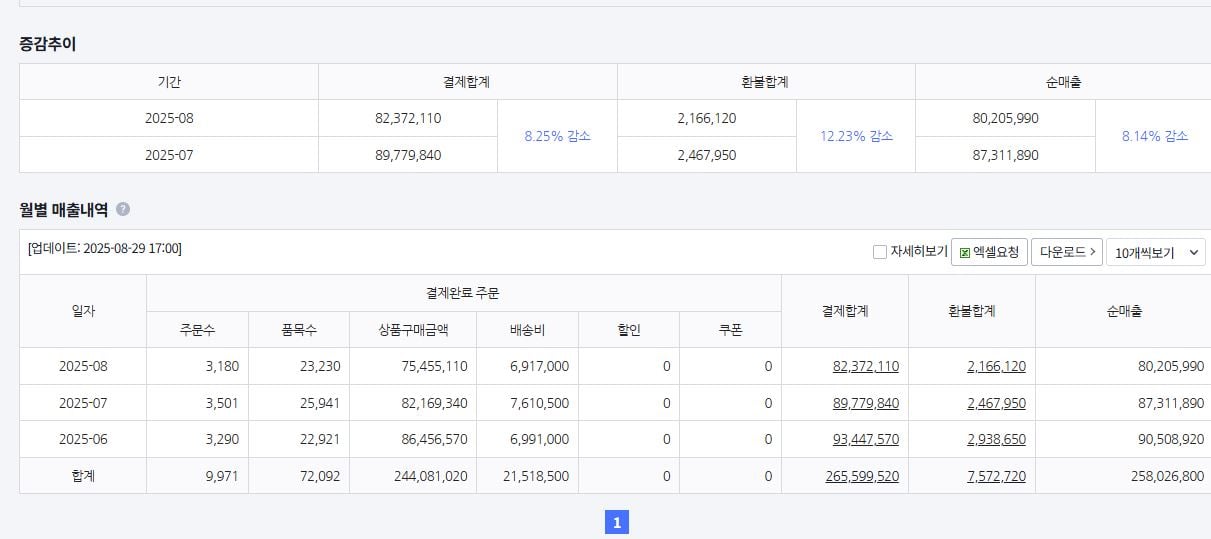Click the 합계 row label
This screenshot has height=539, width=1211.
[83, 477]
